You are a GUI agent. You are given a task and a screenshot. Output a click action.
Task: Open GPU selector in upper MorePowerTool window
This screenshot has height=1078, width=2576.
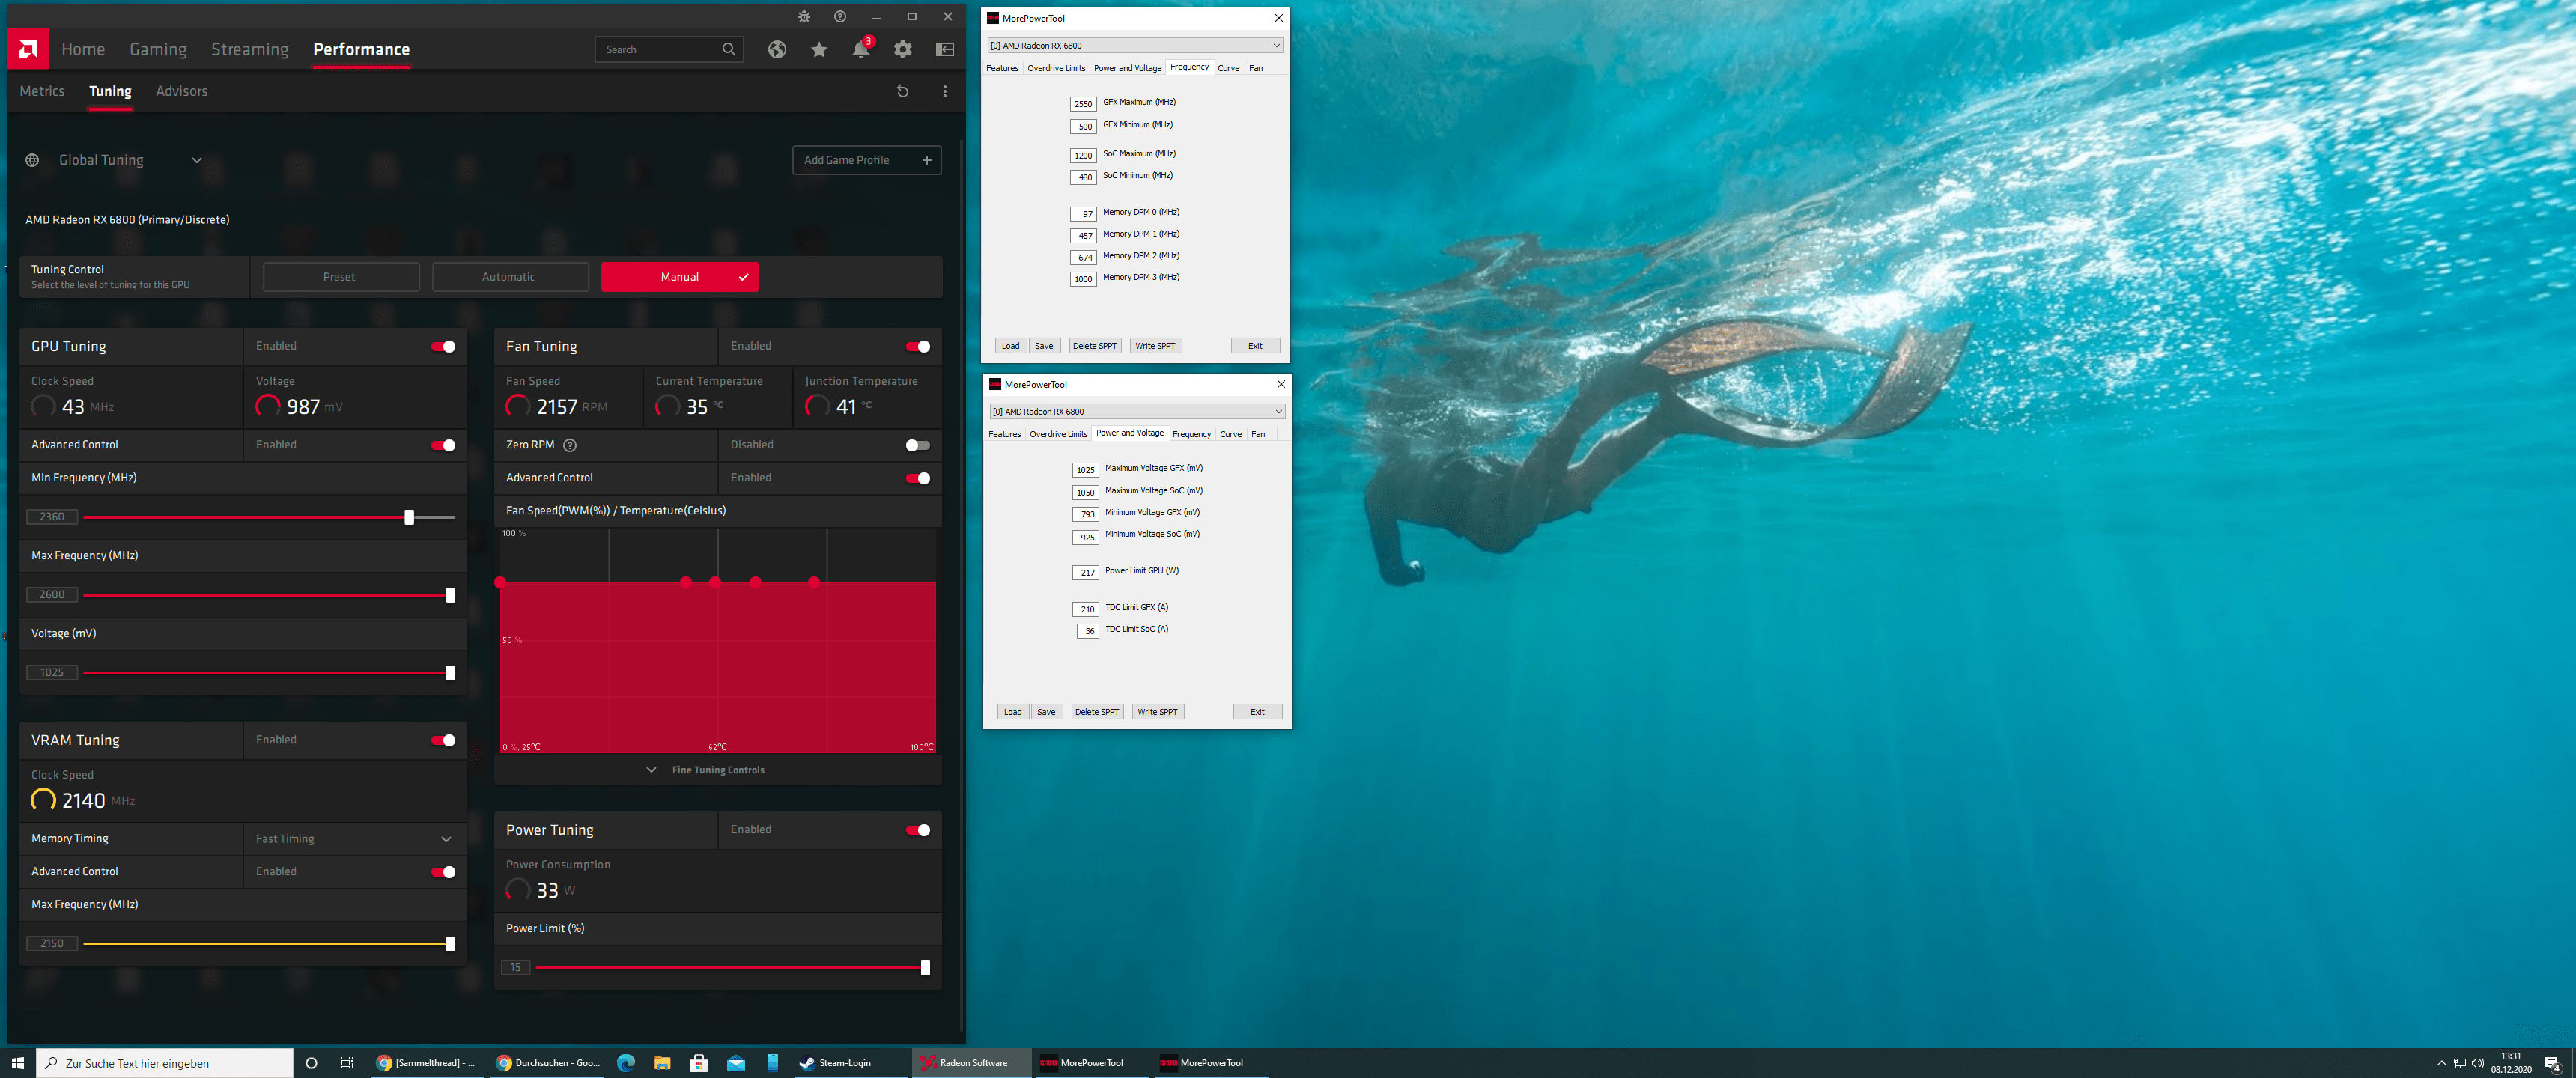(1135, 45)
